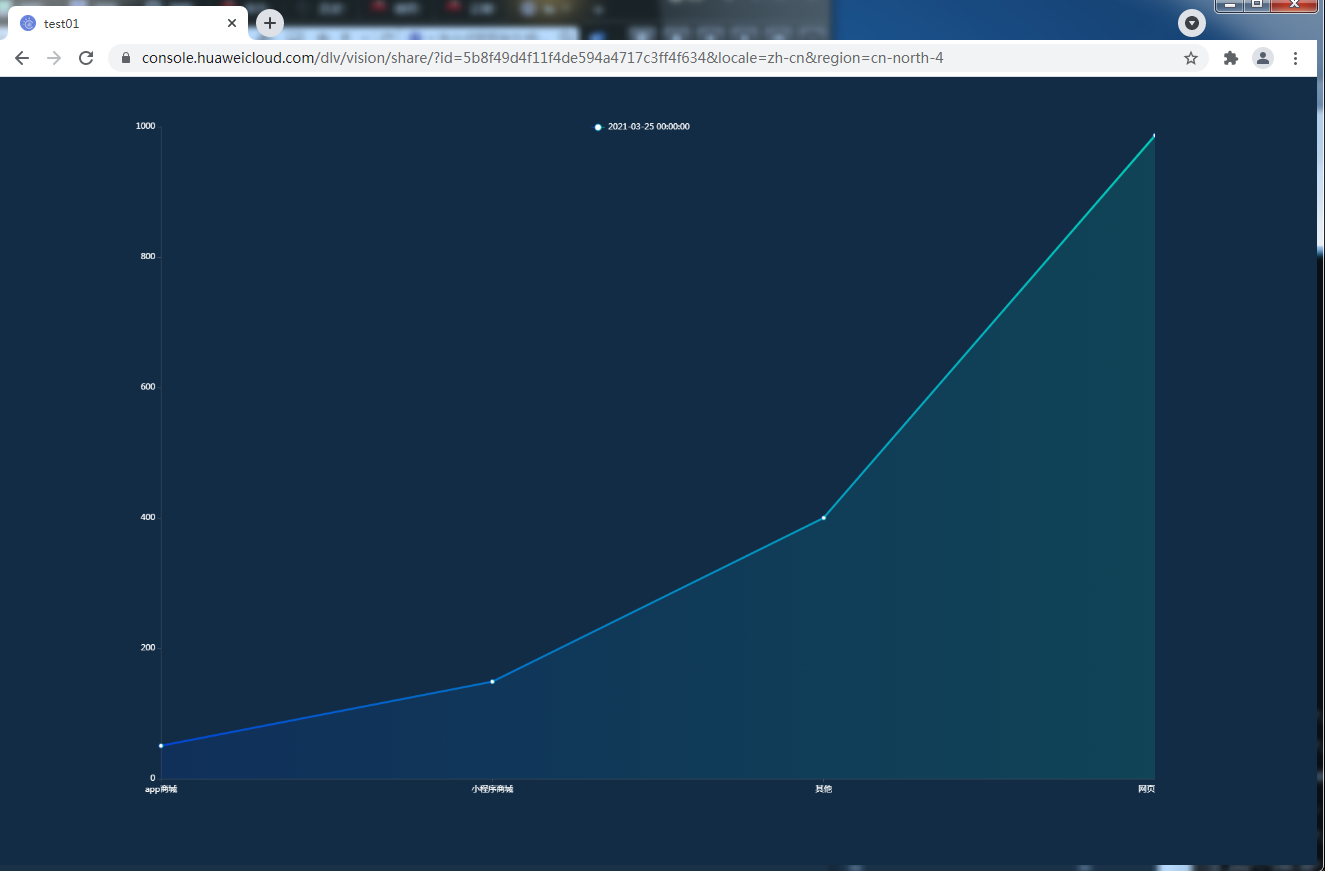The width and height of the screenshot is (1325, 871).
Task: Click the 200 y-axis label
Action: (148, 647)
